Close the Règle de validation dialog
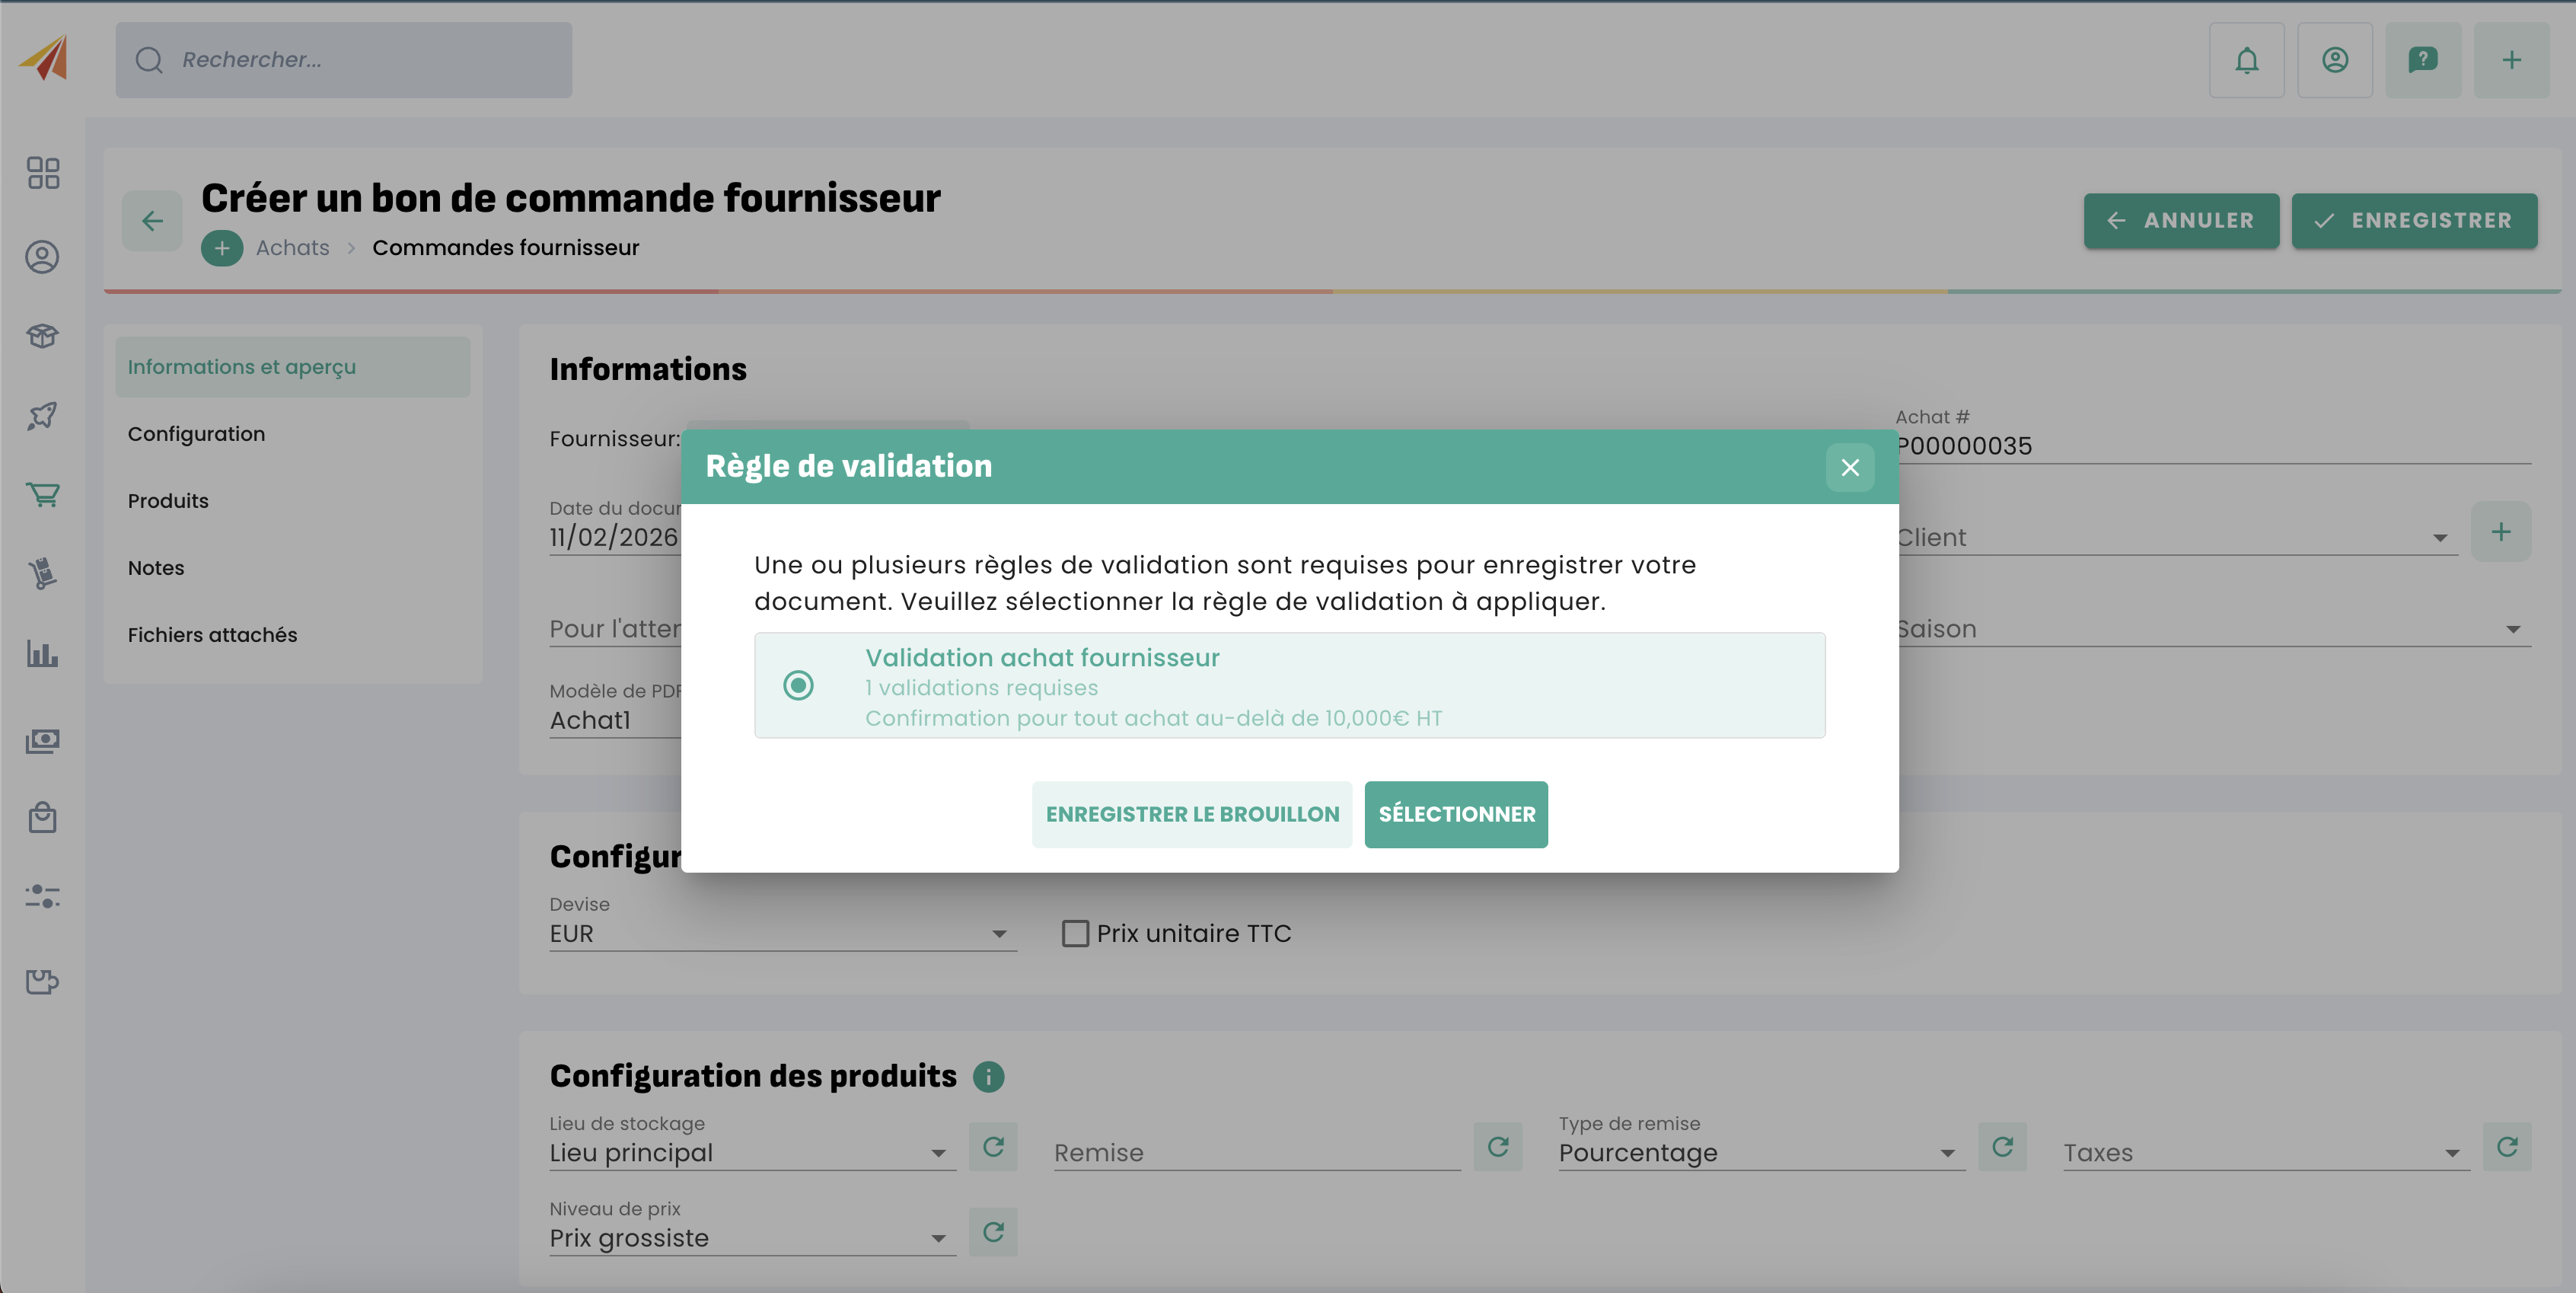This screenshot has width=2576, height=1293. (x=1849, y=467)
